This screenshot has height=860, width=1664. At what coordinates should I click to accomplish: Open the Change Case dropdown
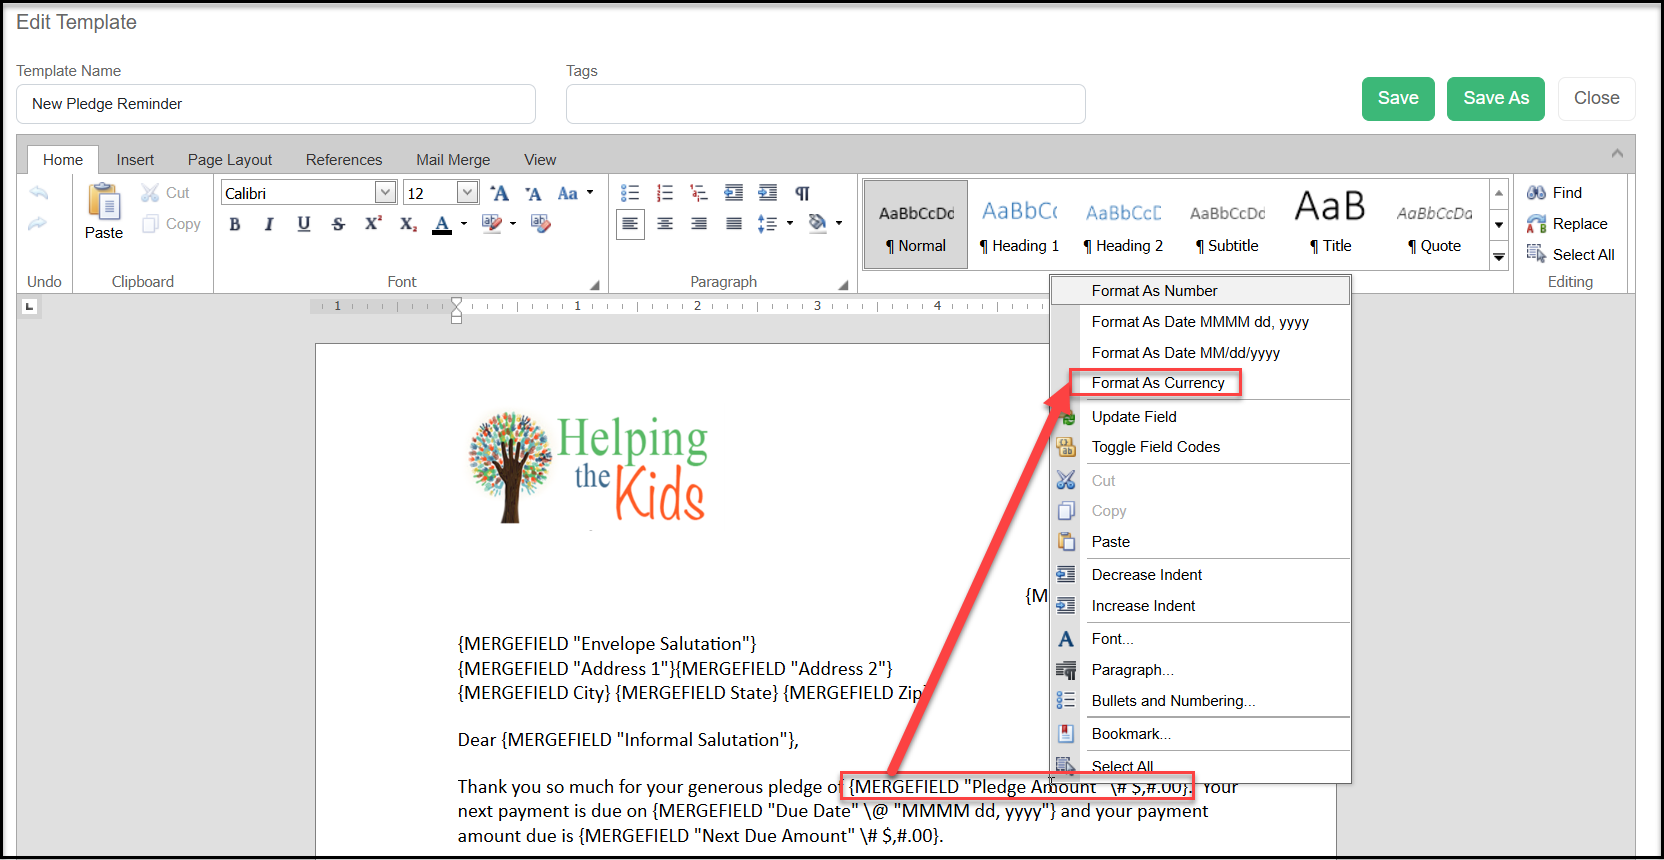[x=575, y=193]
